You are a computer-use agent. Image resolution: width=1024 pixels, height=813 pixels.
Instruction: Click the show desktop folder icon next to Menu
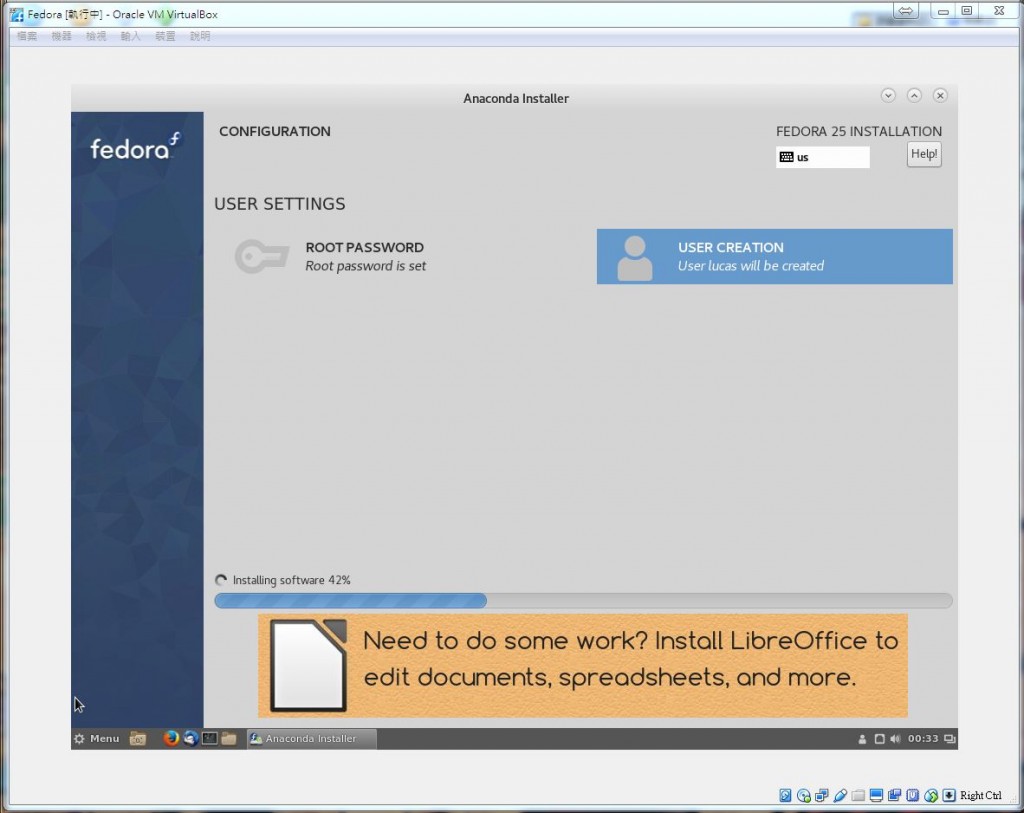138,738
